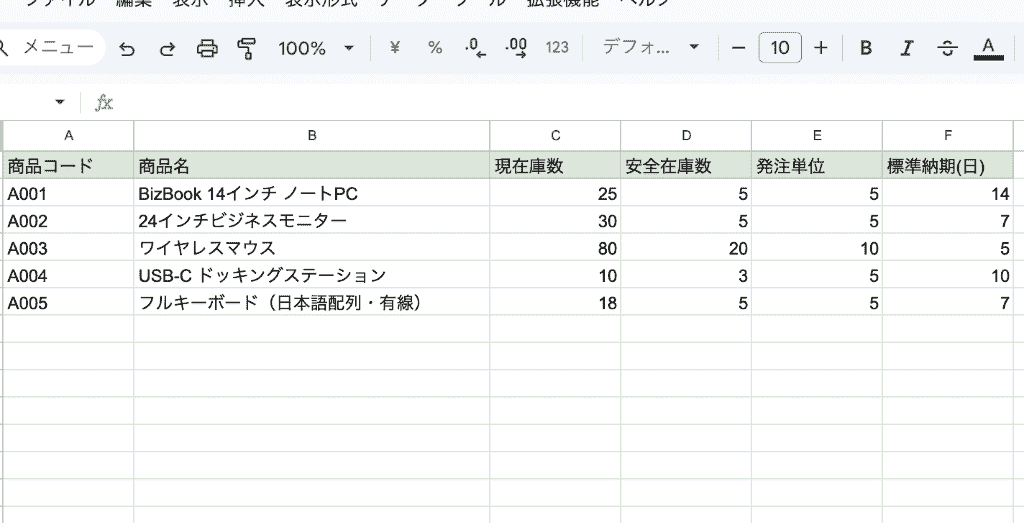The width and height of the screenshot is (1024, 523).
Task: Click the undo arrow icon
Action: [127, 48]
